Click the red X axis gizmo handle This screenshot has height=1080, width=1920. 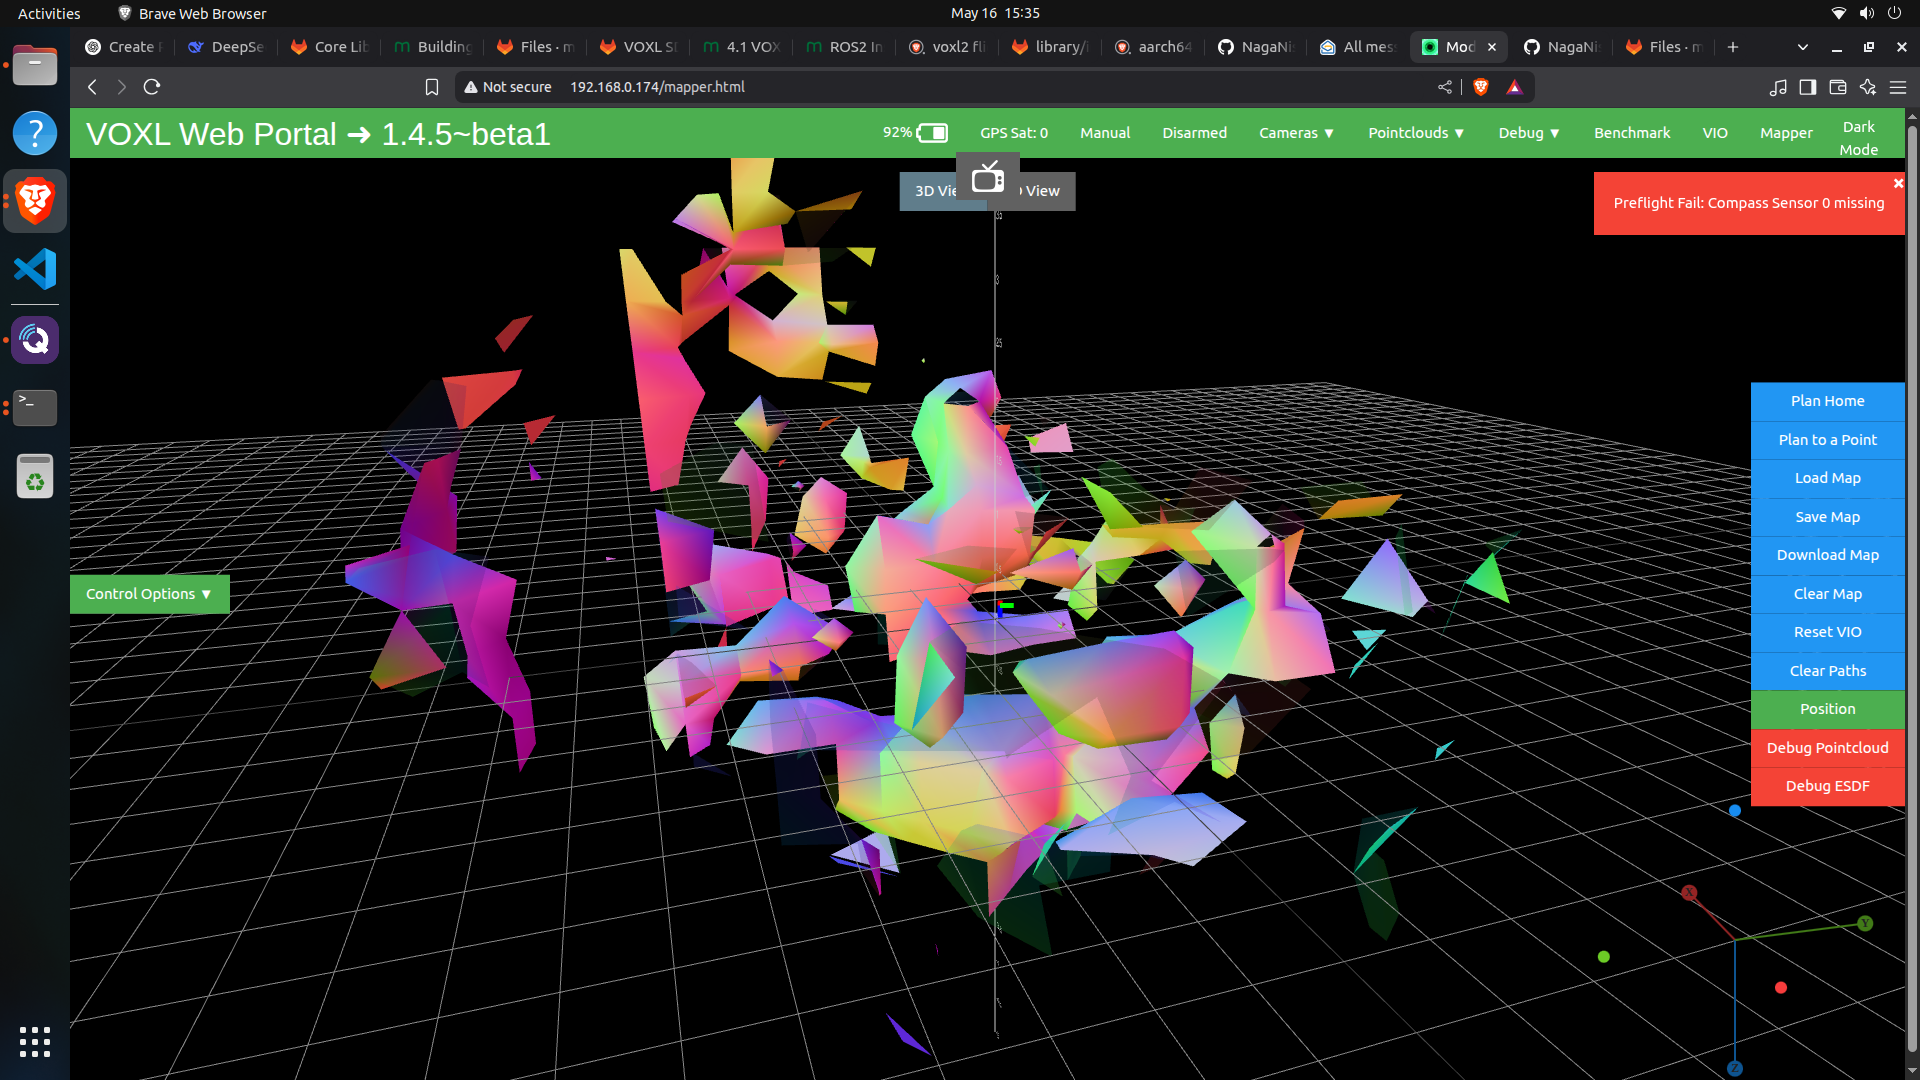click(x=1689, y=892)
